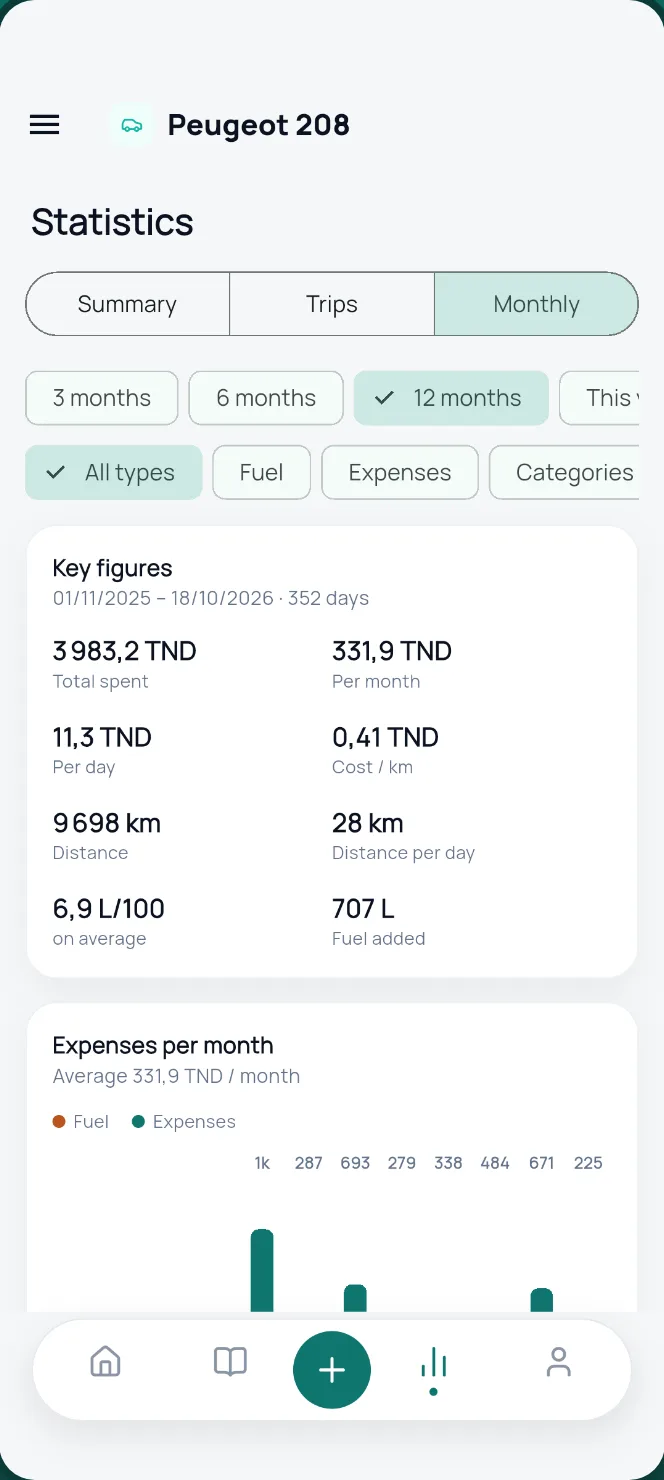664x1480 pixels.
Task: Click the Expenses per month heading
Action: [163, 1045]
